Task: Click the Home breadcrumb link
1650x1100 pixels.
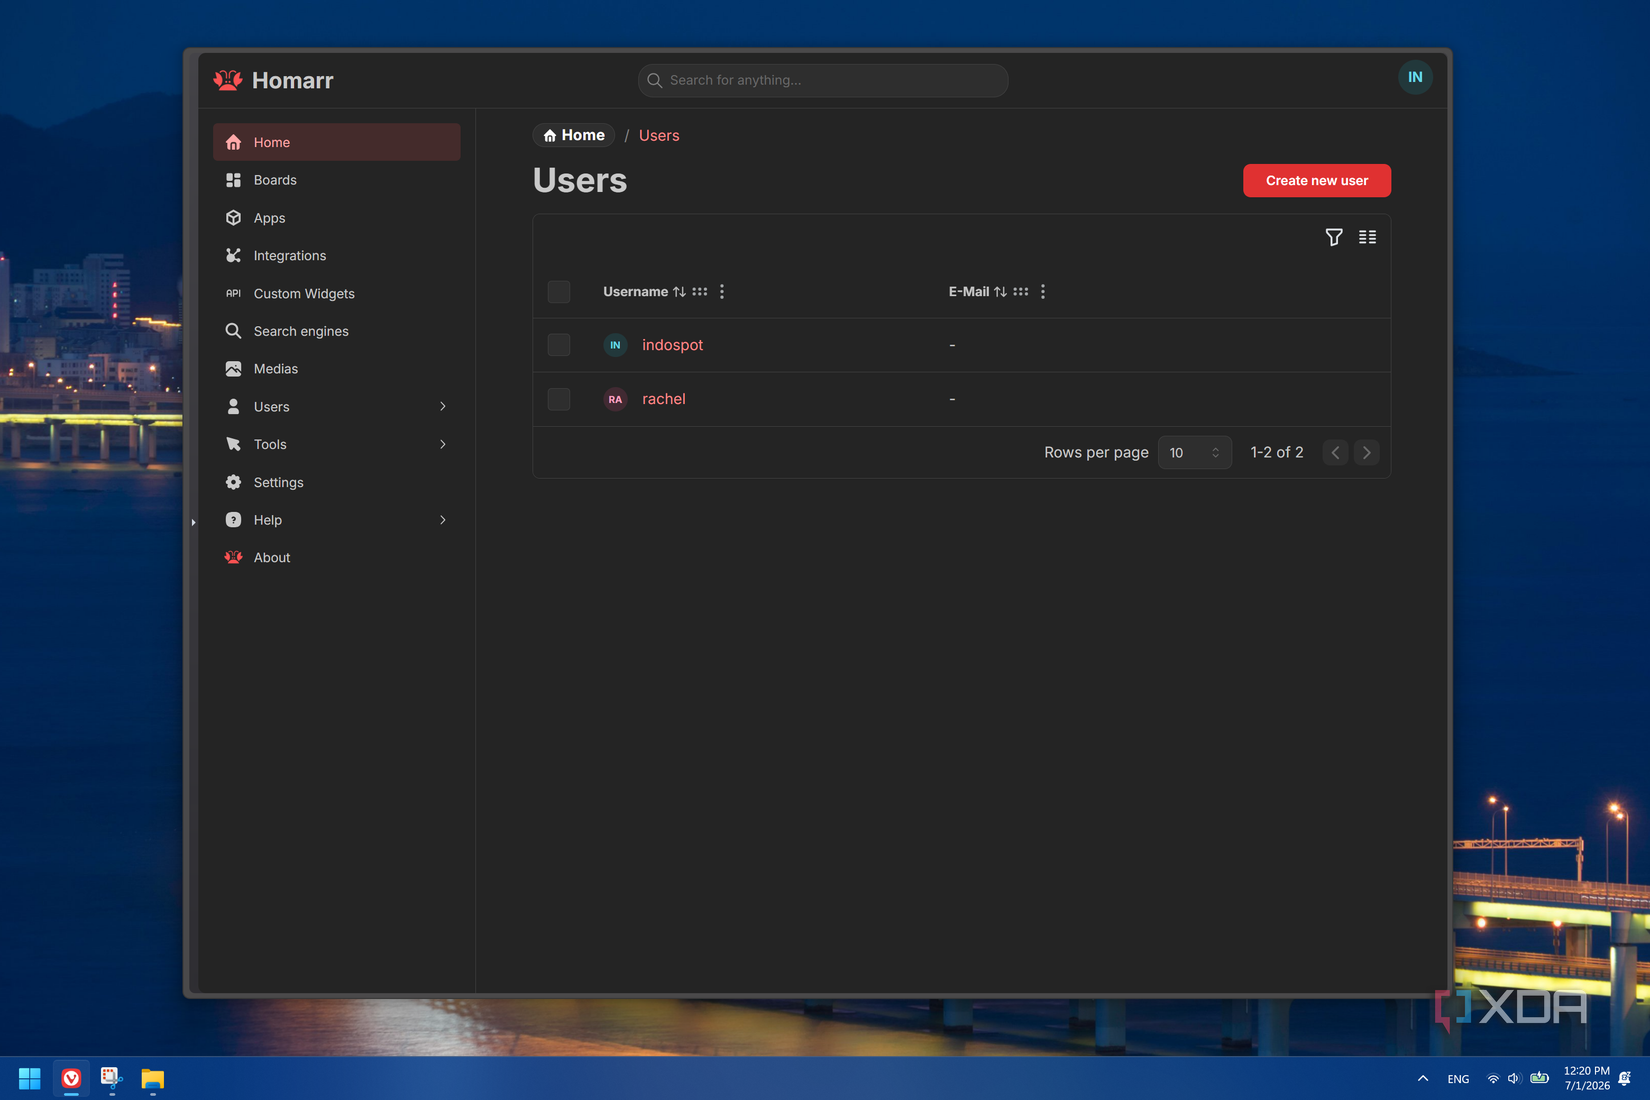Action: 574,135
